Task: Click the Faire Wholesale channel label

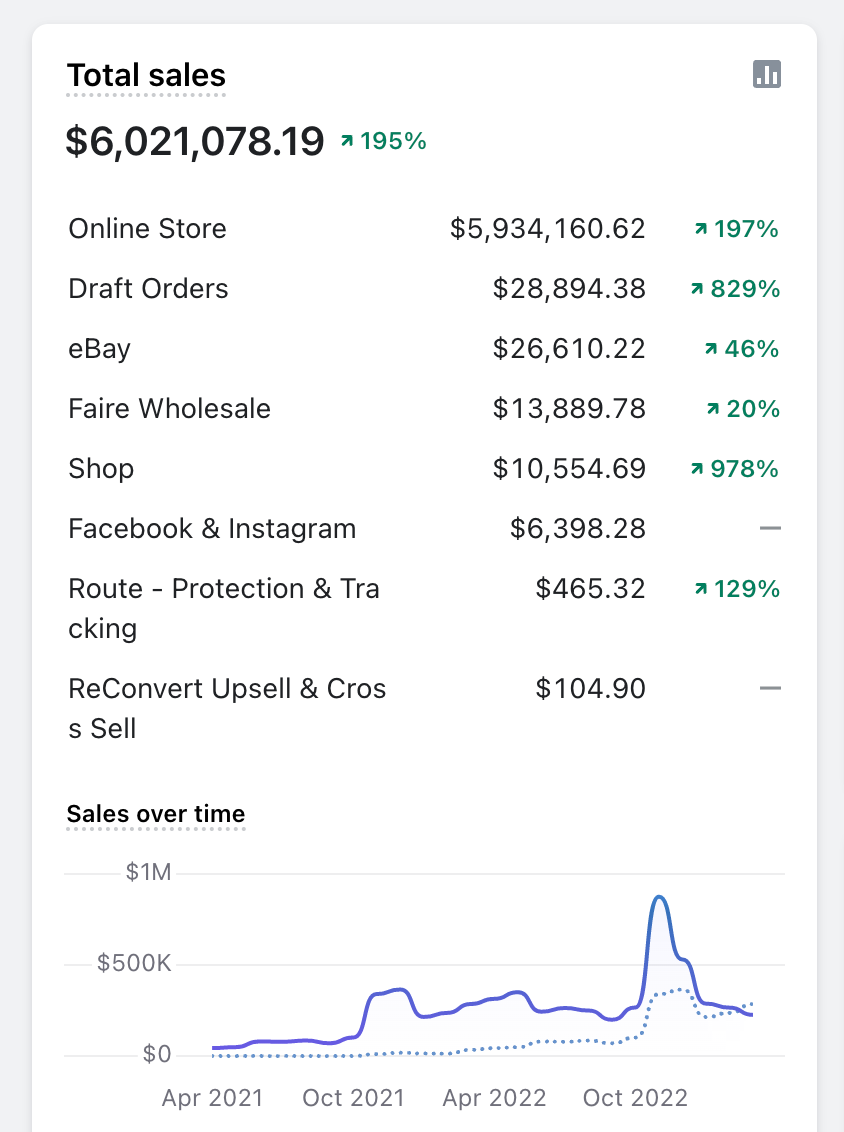Action: click(170, 409)
